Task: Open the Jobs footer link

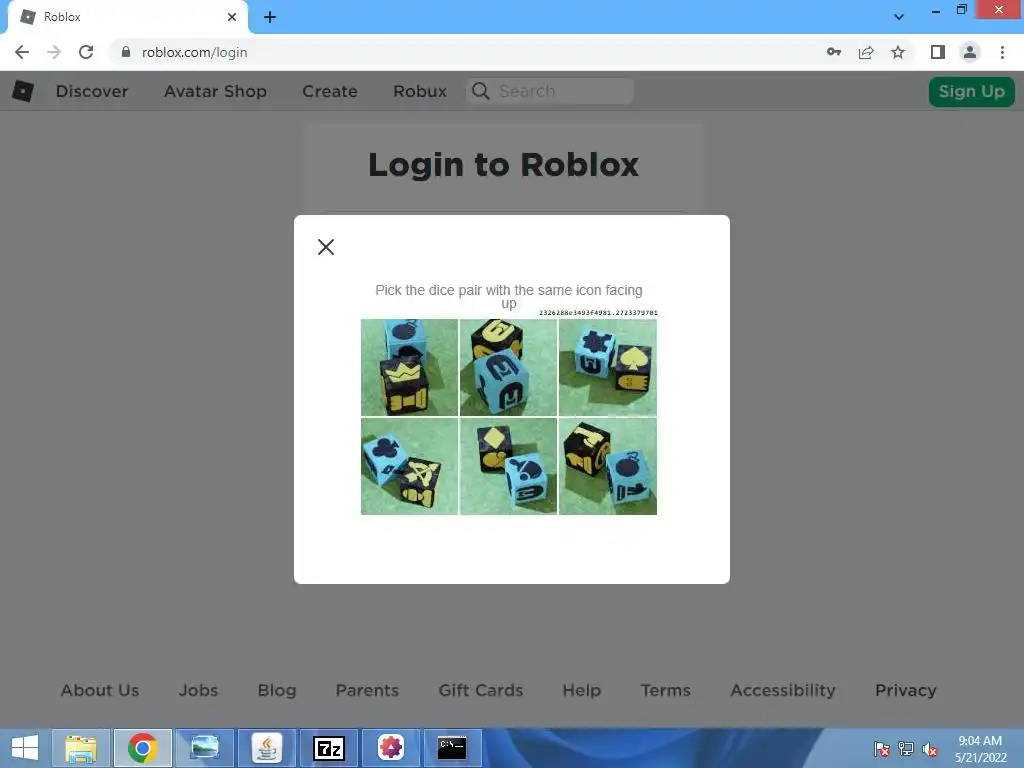Action: coord(199,690)
